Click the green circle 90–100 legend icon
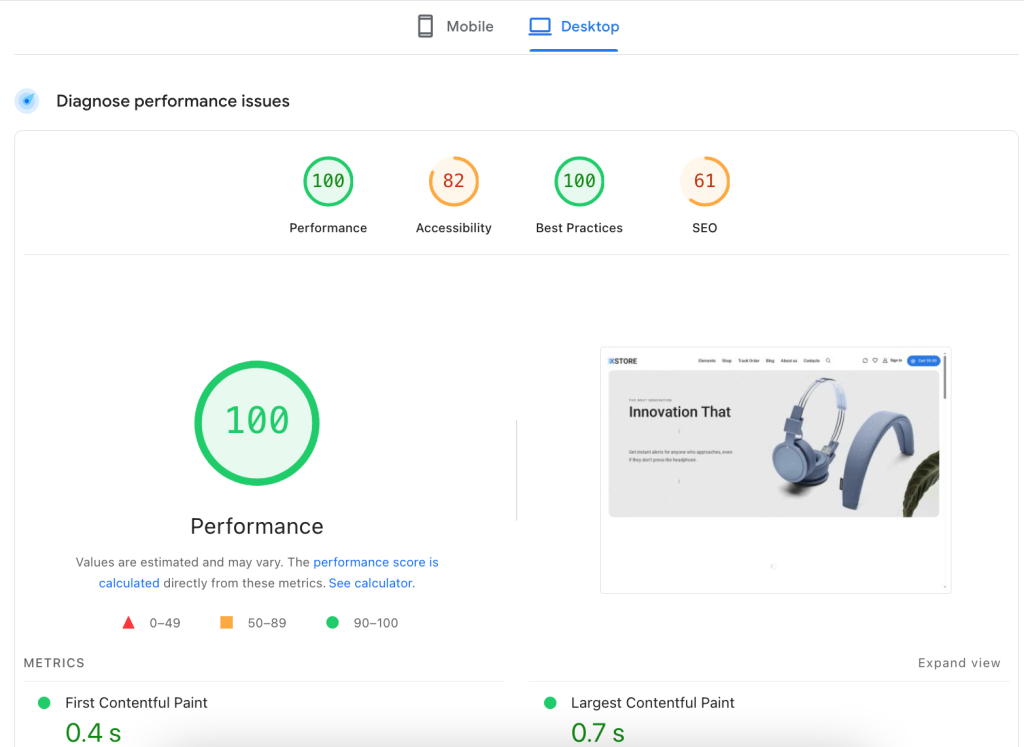The image size is (1024, 747). click(332, 623)
